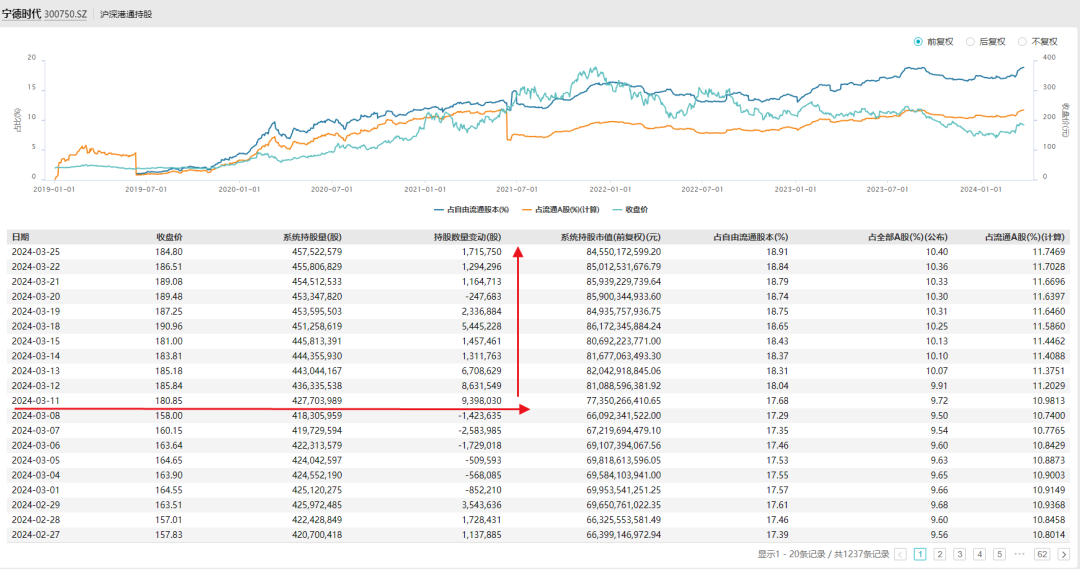Select the 2024-03-21 date cell
The height and width of the screenshot is (569, 1080).
[36, 282]
